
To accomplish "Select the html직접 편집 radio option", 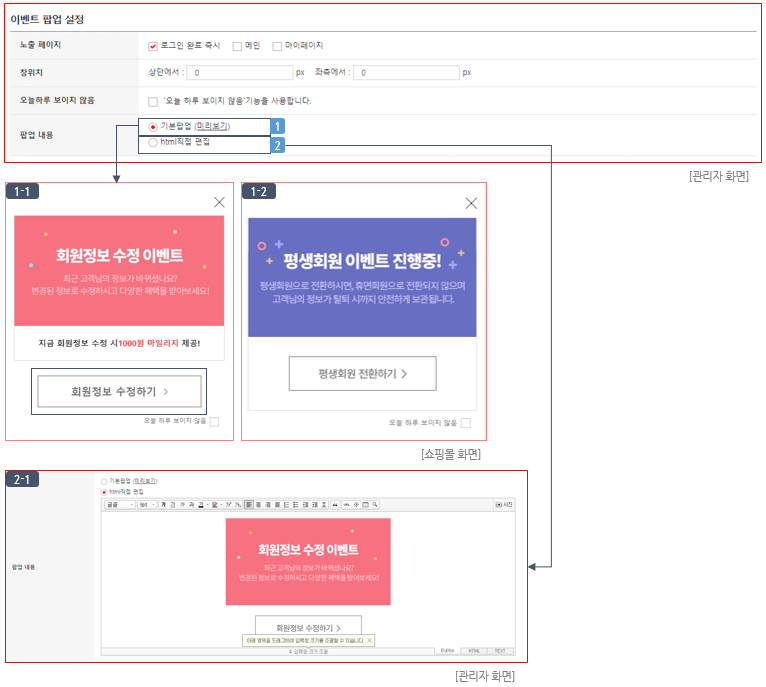I will pyautogui.click(x=153, y=142).
